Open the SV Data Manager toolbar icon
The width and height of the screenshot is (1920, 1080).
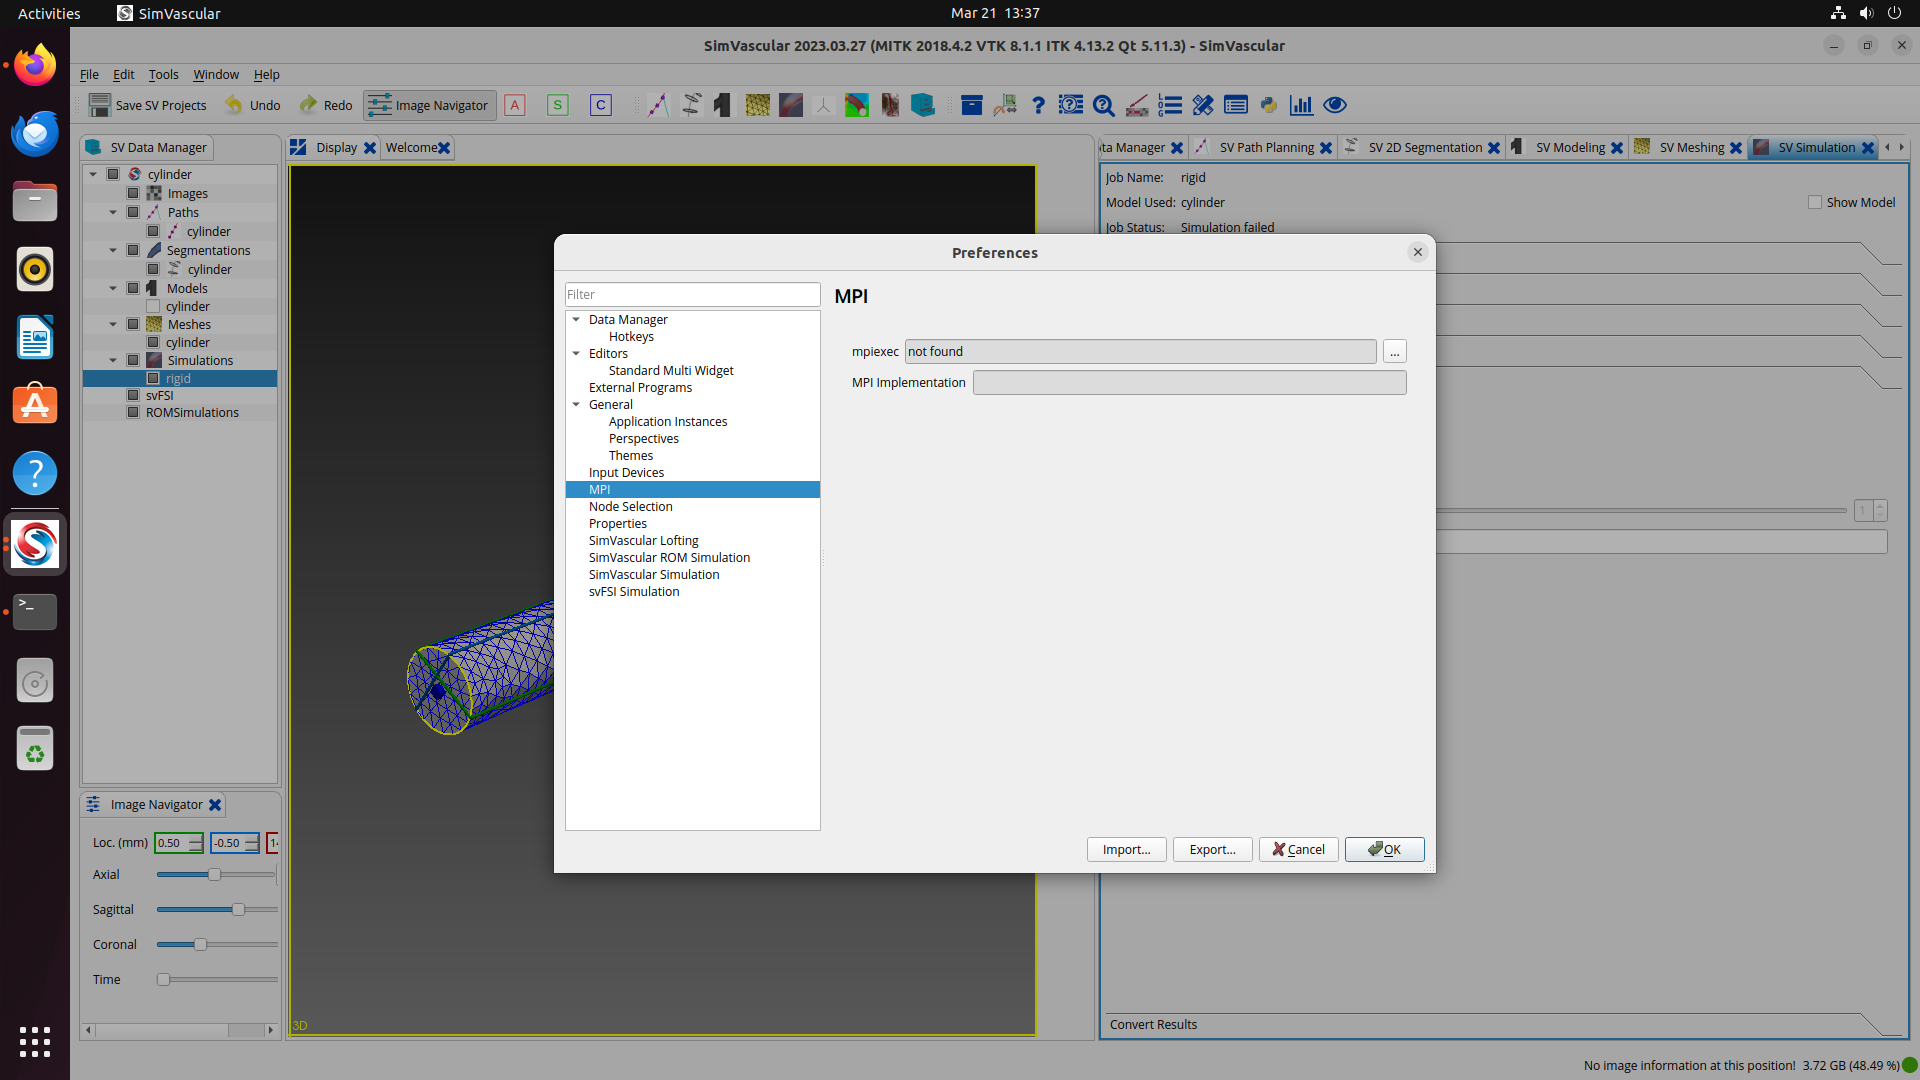[x=923, y=105]
